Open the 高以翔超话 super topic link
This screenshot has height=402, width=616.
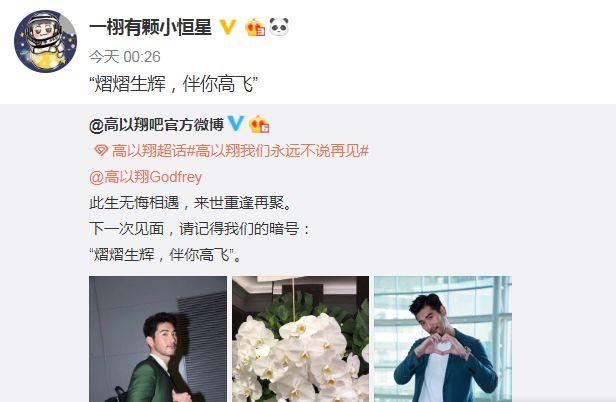pos(148,151)
